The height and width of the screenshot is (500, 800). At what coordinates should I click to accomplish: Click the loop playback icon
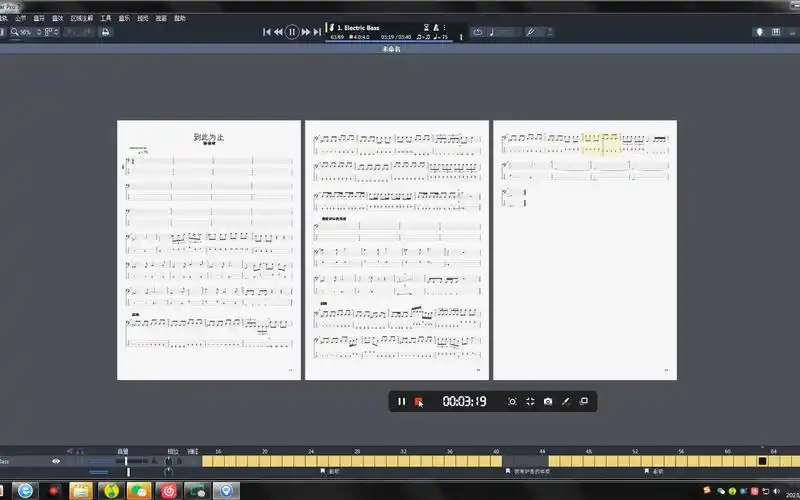(x=477, y=32)
